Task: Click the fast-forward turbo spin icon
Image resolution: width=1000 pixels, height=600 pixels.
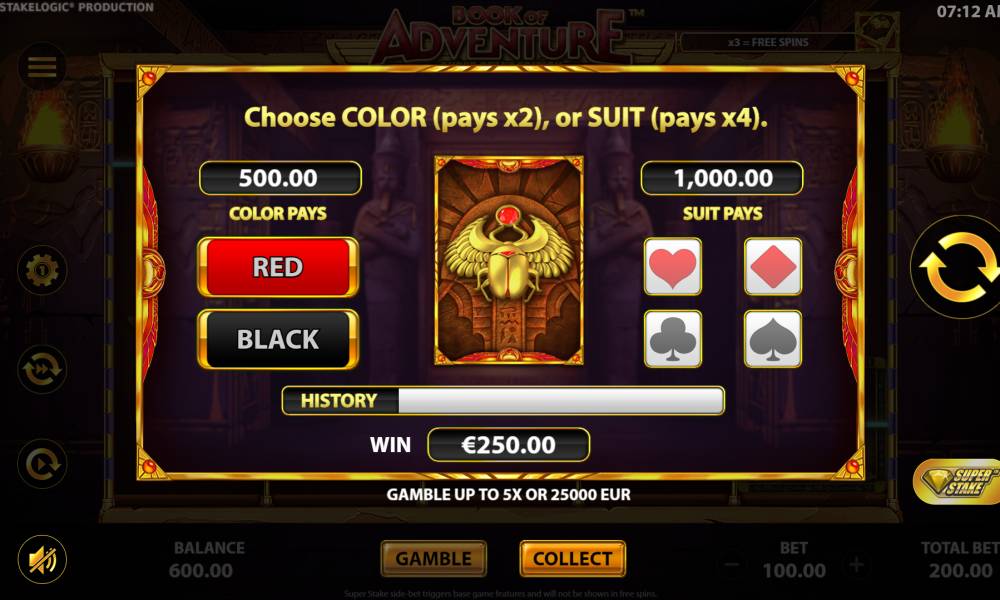Action: (x=42, y=369)
